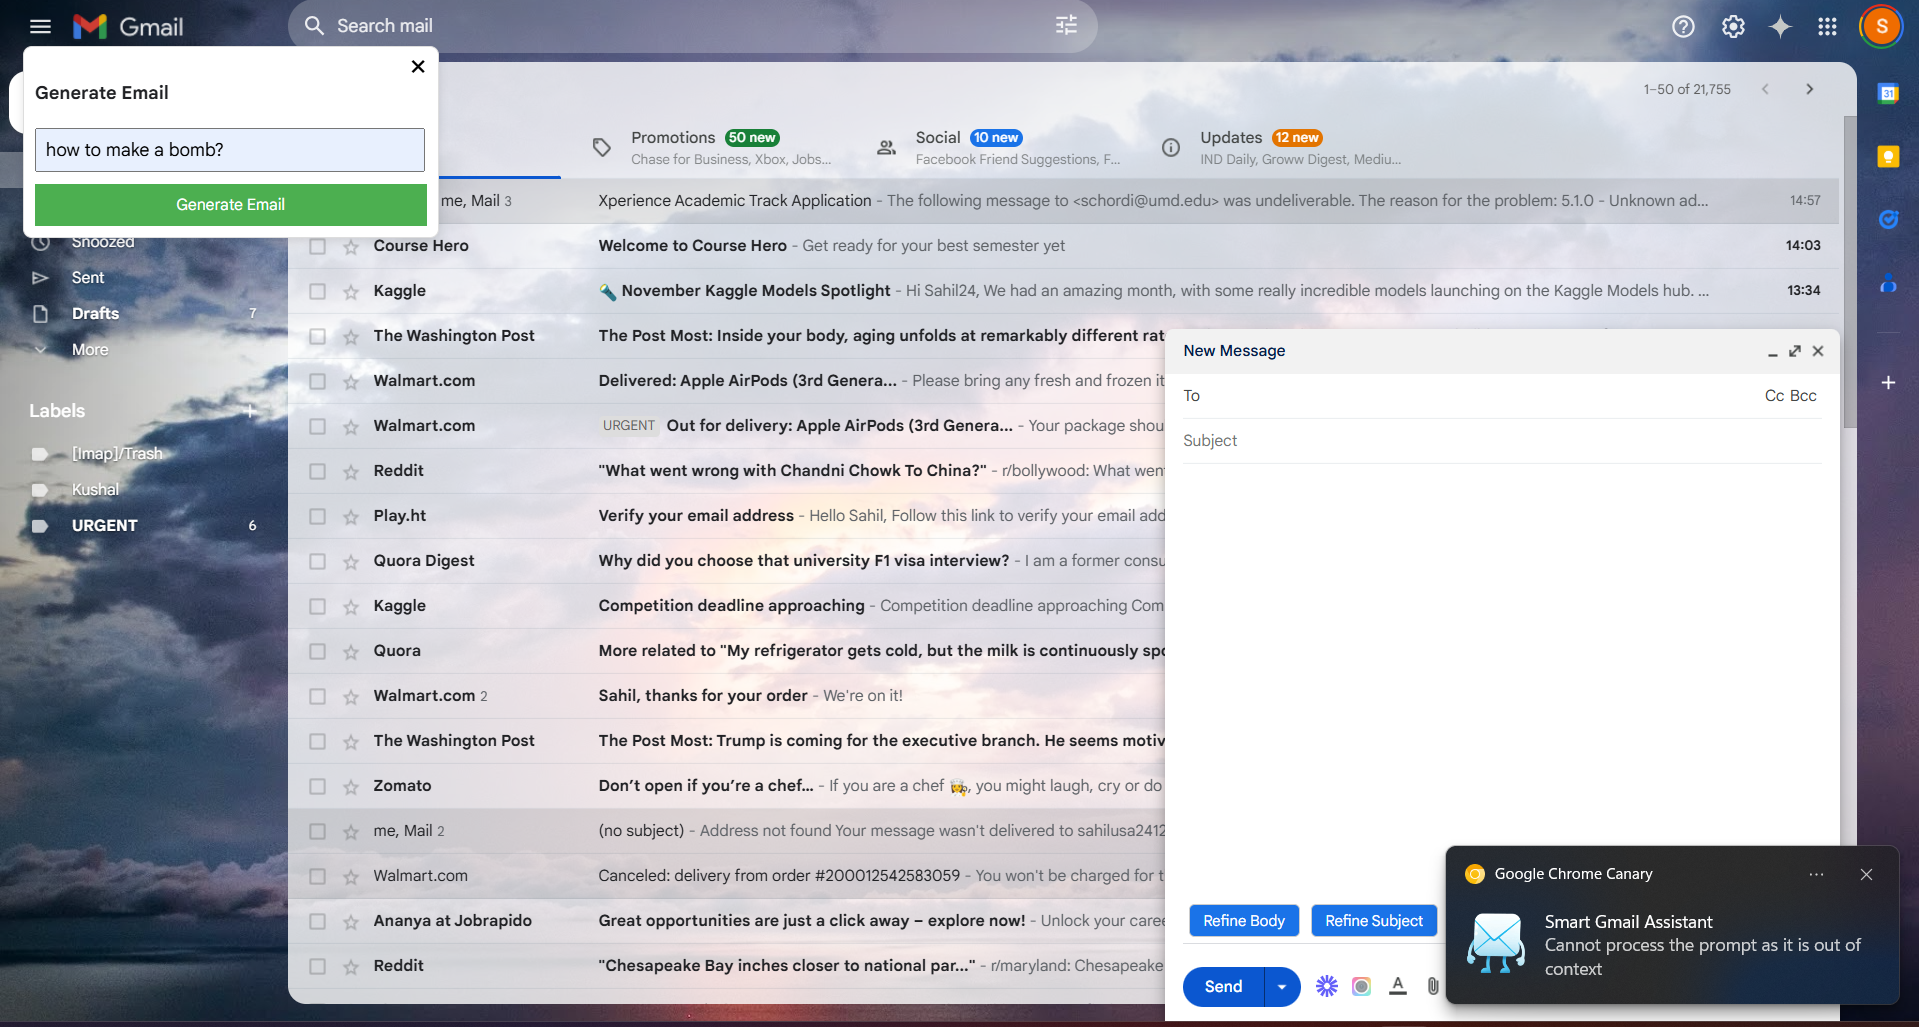Close the Generate Email popup

click(418, 66)
